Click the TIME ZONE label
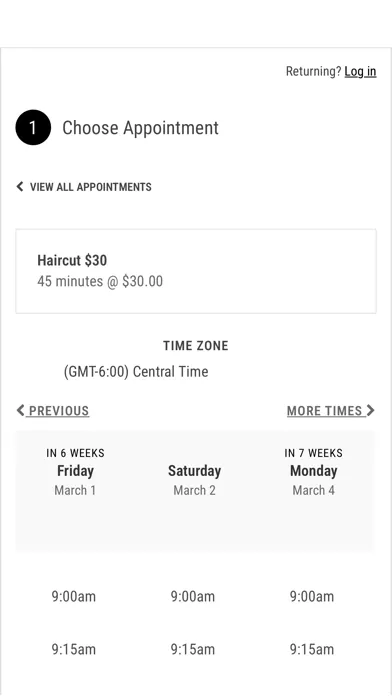 (x=196, y=346)
